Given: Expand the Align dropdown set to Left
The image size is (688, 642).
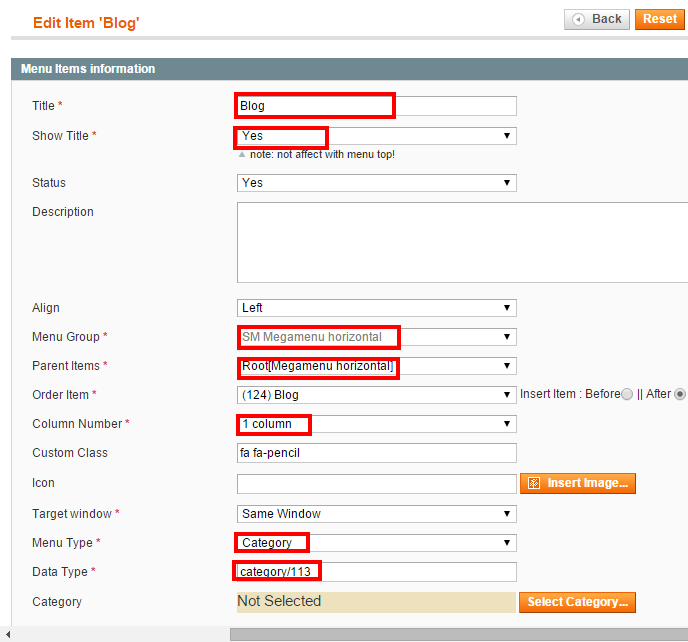Looking at the screenshot, I should (x=376, y=308).
